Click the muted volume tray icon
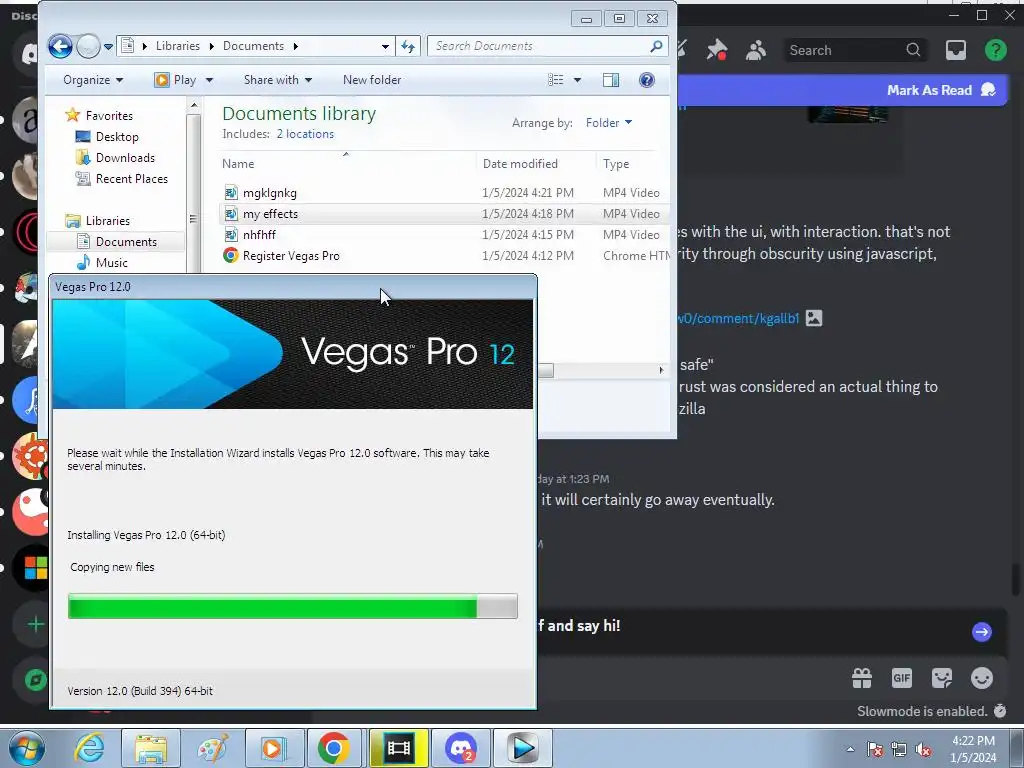The height and width of the screenshot is (768, 1024). click(x=923, y=749)
